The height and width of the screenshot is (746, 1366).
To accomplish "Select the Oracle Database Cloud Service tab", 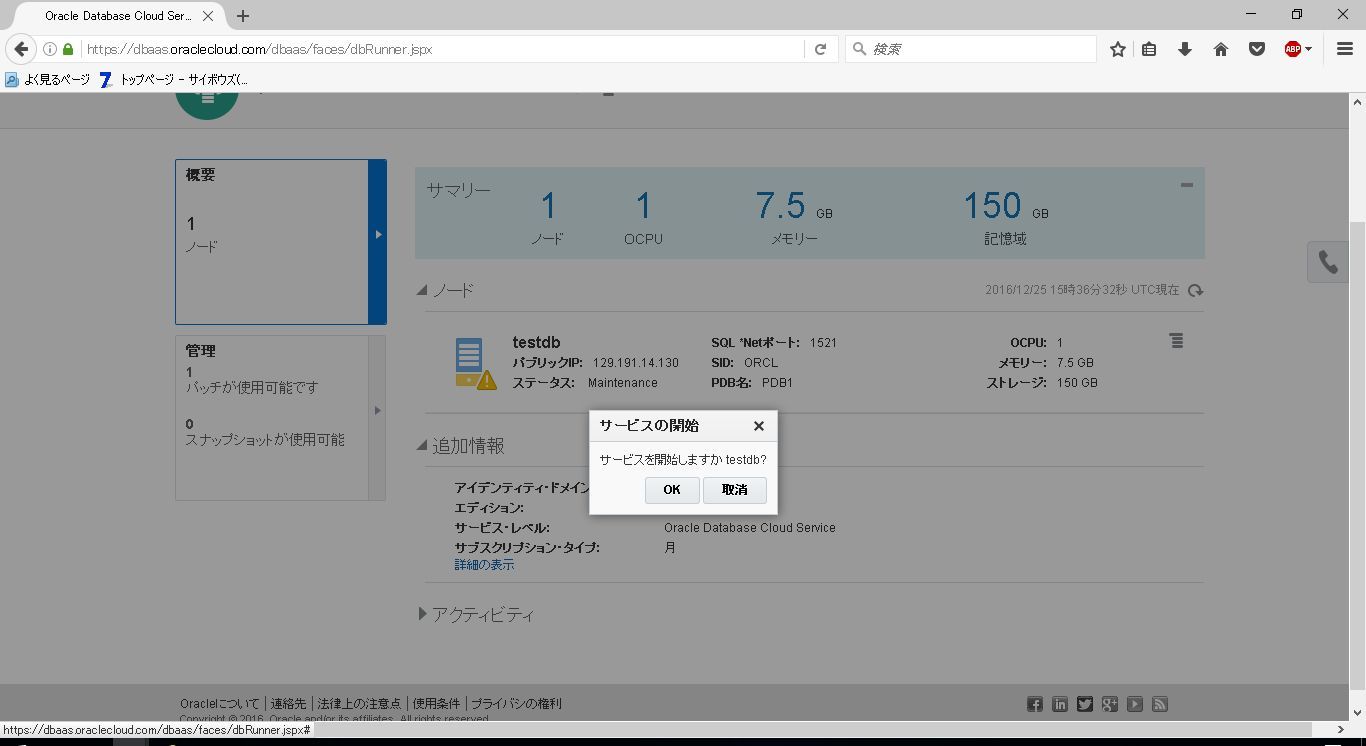I will click(x=118, y=16).
